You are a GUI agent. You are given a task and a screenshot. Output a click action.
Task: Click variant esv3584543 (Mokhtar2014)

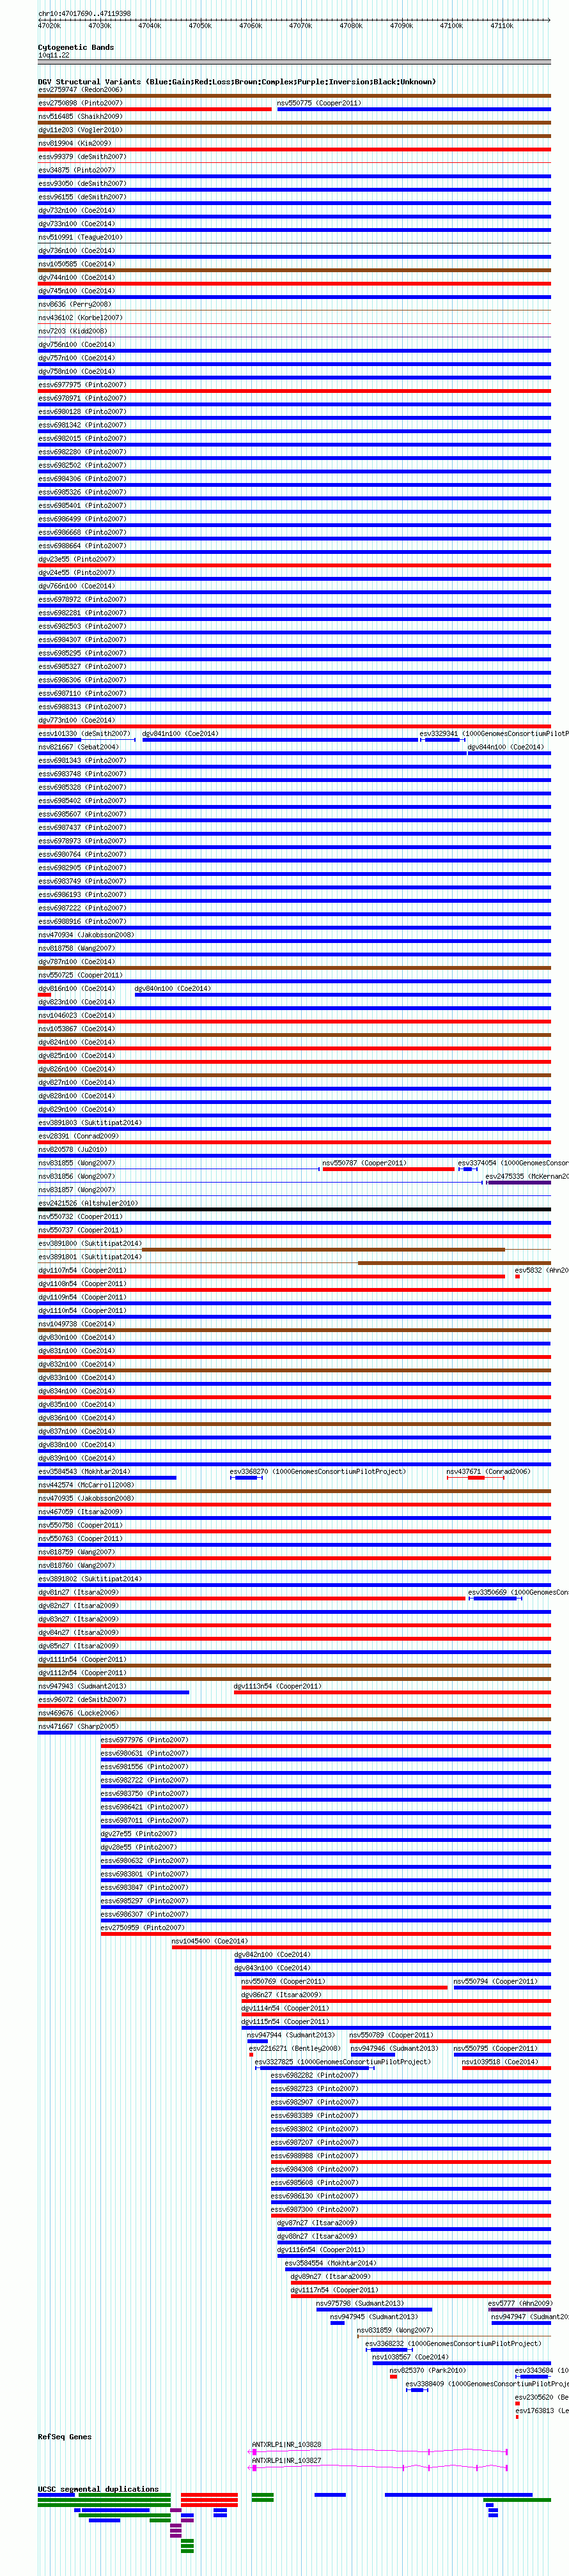tap(84, 1472)
